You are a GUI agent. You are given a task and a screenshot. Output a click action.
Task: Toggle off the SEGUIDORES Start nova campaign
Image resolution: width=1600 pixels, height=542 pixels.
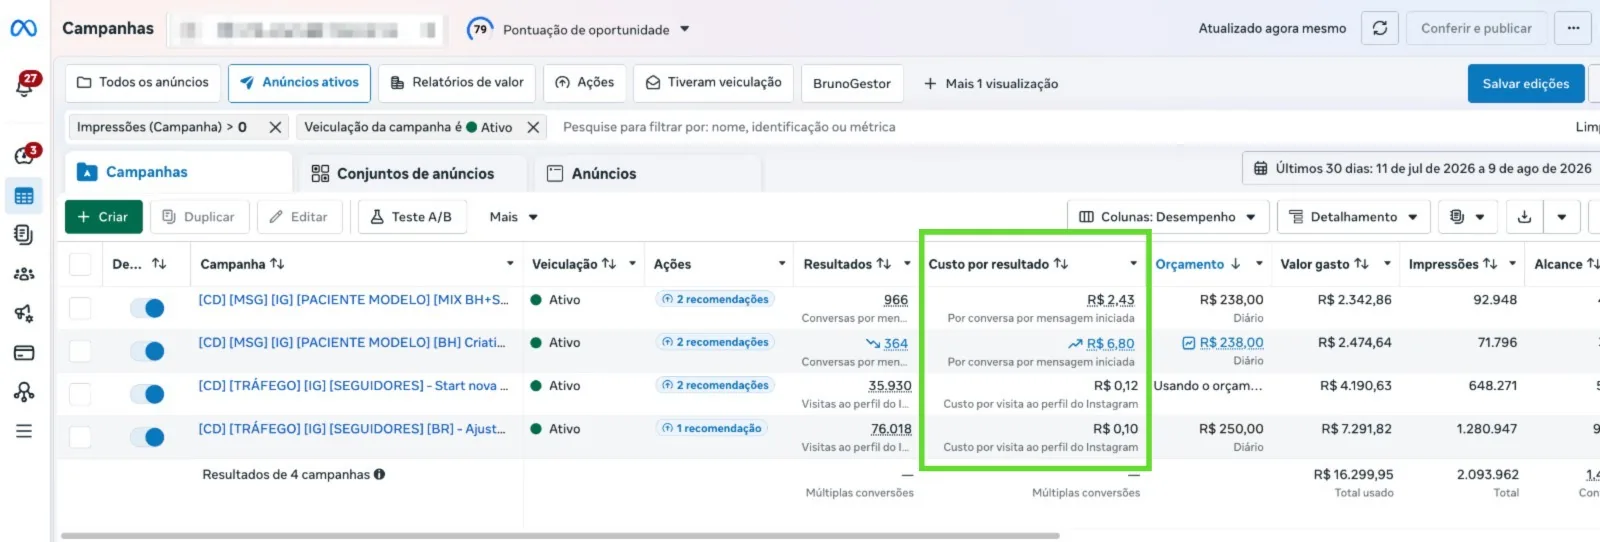[147, 394]
